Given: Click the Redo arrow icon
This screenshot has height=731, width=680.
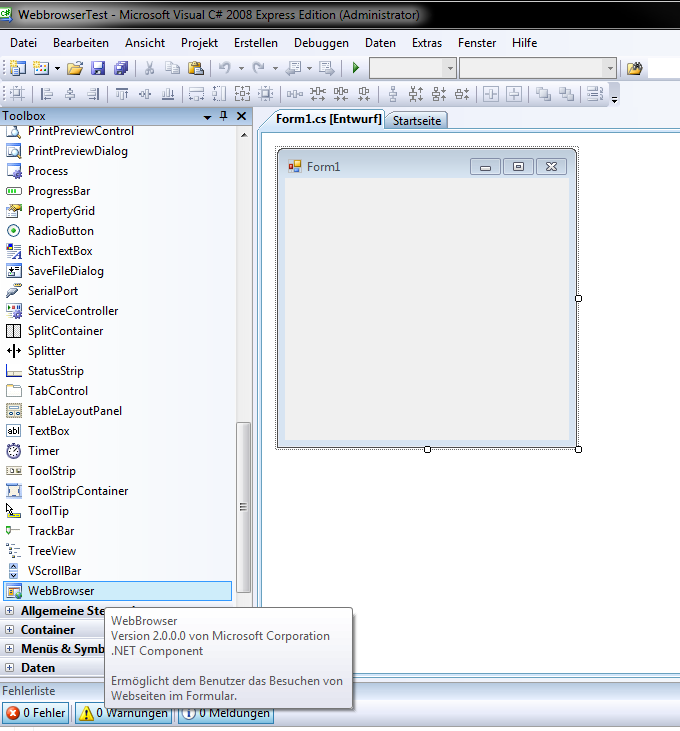Looking at the screenshot, I should point(259,69).
